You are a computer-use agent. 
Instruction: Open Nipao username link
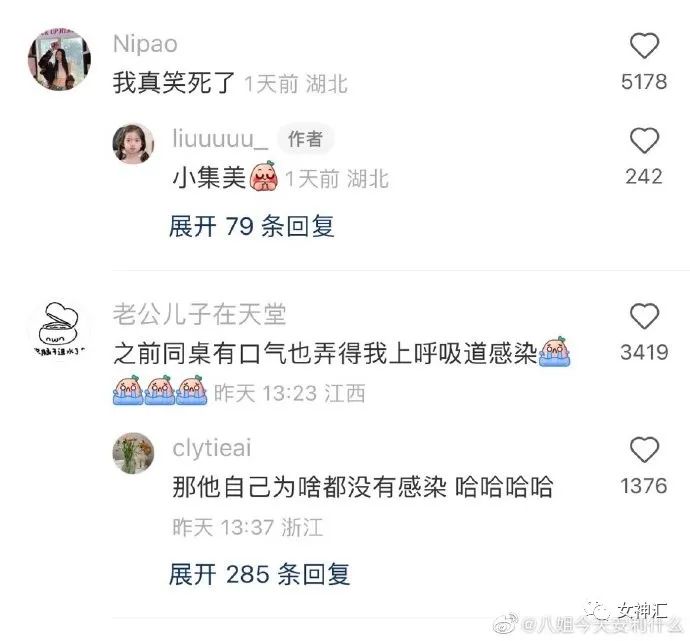[x=145, y=44]
